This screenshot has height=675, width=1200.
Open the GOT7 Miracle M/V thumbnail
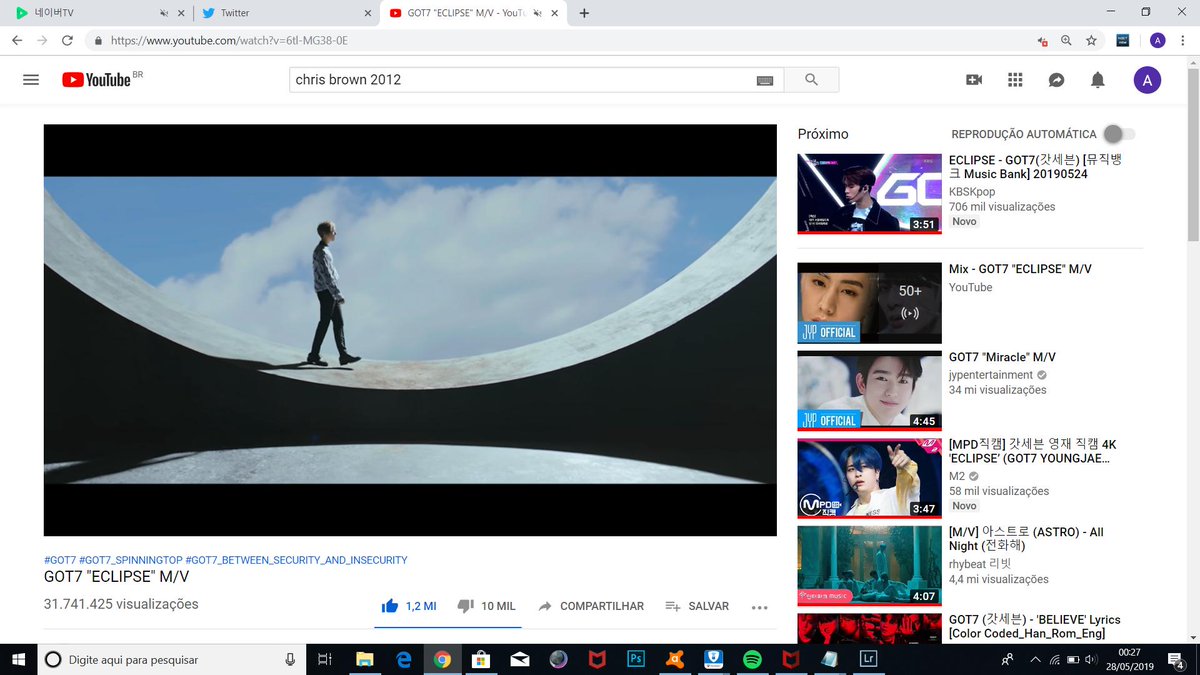click(870, 391)
